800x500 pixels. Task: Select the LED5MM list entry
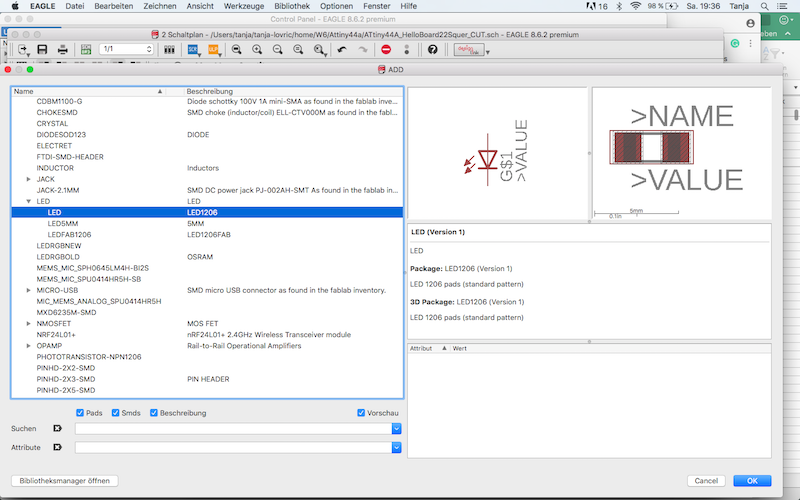63,223
